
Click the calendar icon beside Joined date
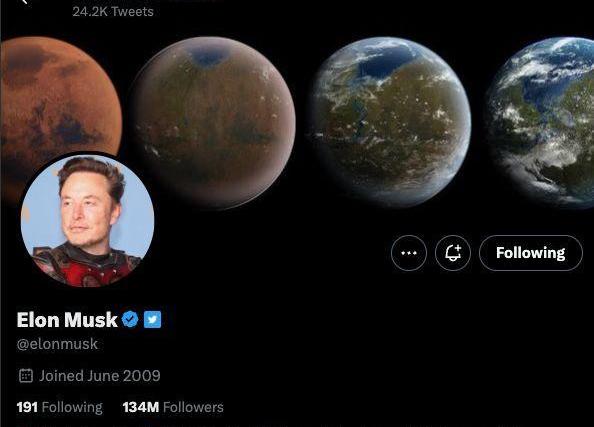[26, 375]
